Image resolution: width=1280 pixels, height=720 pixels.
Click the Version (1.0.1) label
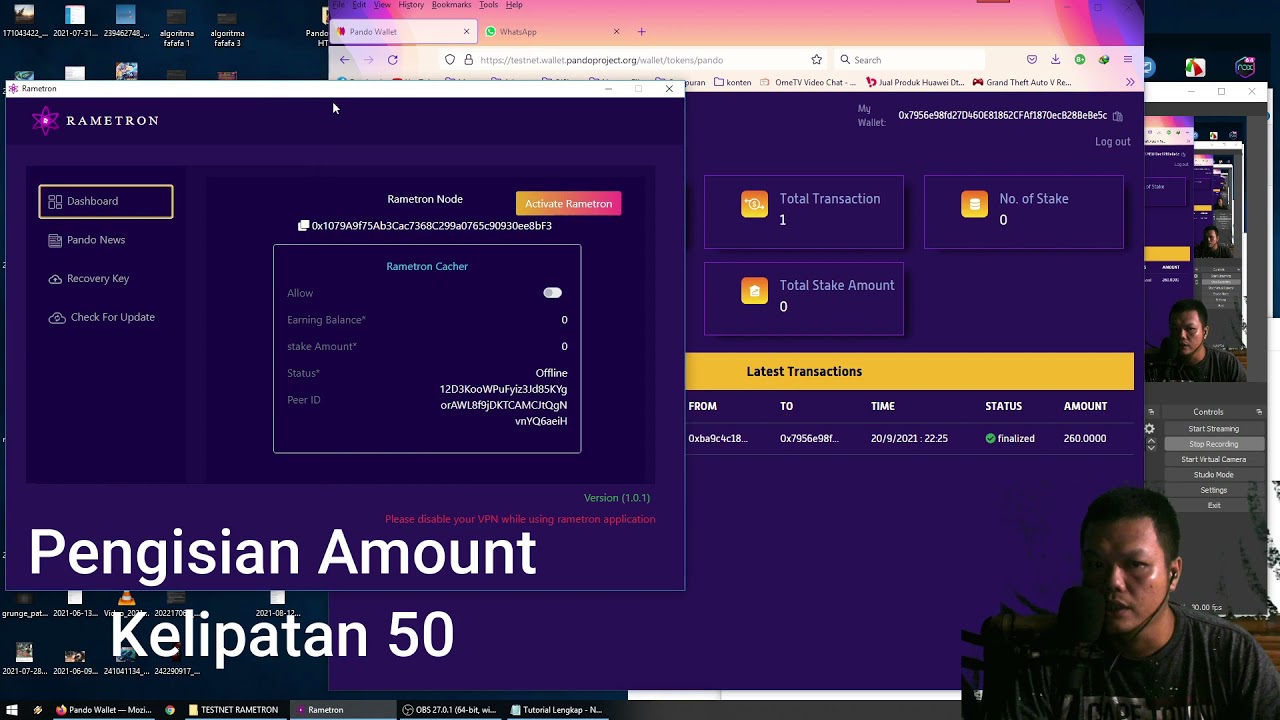click(617, 498)
